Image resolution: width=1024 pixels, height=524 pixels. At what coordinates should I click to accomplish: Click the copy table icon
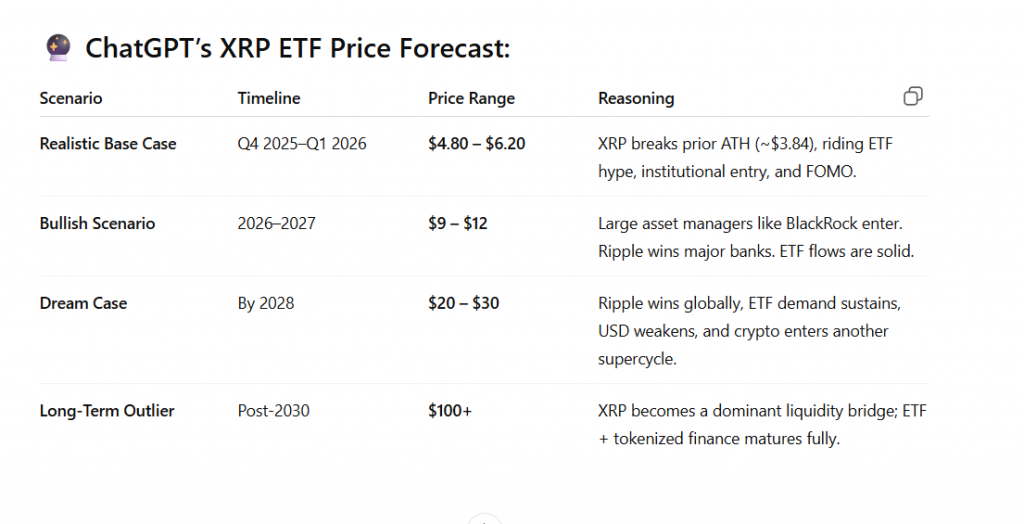(x=912, y=96)
